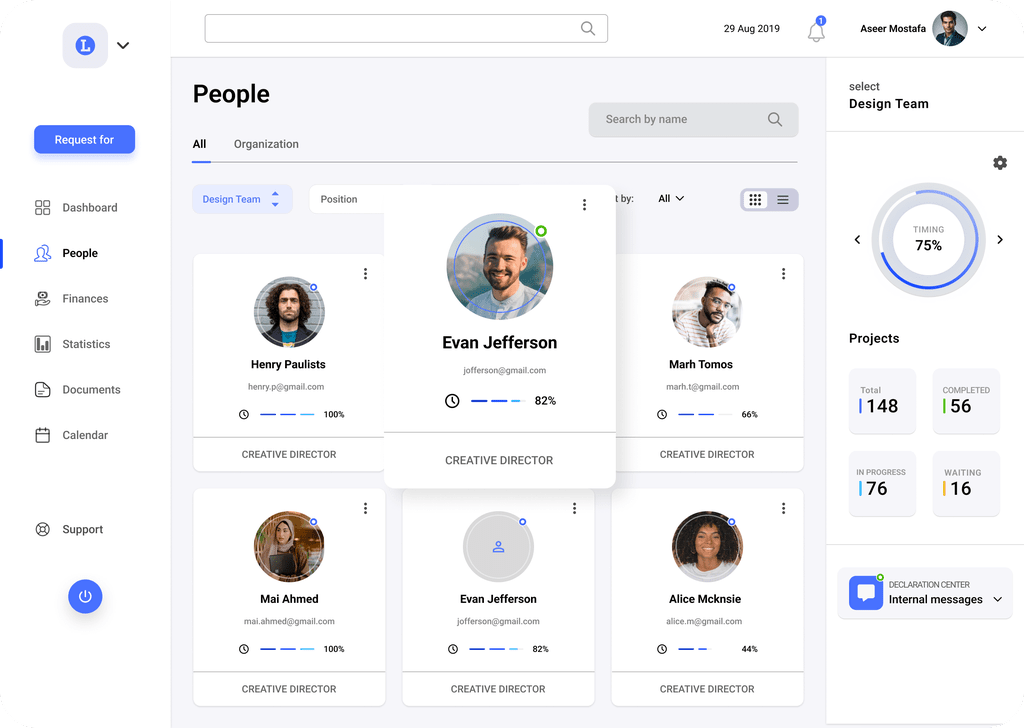The height and width of the screenshot is (728, 1024).
Task: Show the next timing chart
Action: pos(1000,240)
